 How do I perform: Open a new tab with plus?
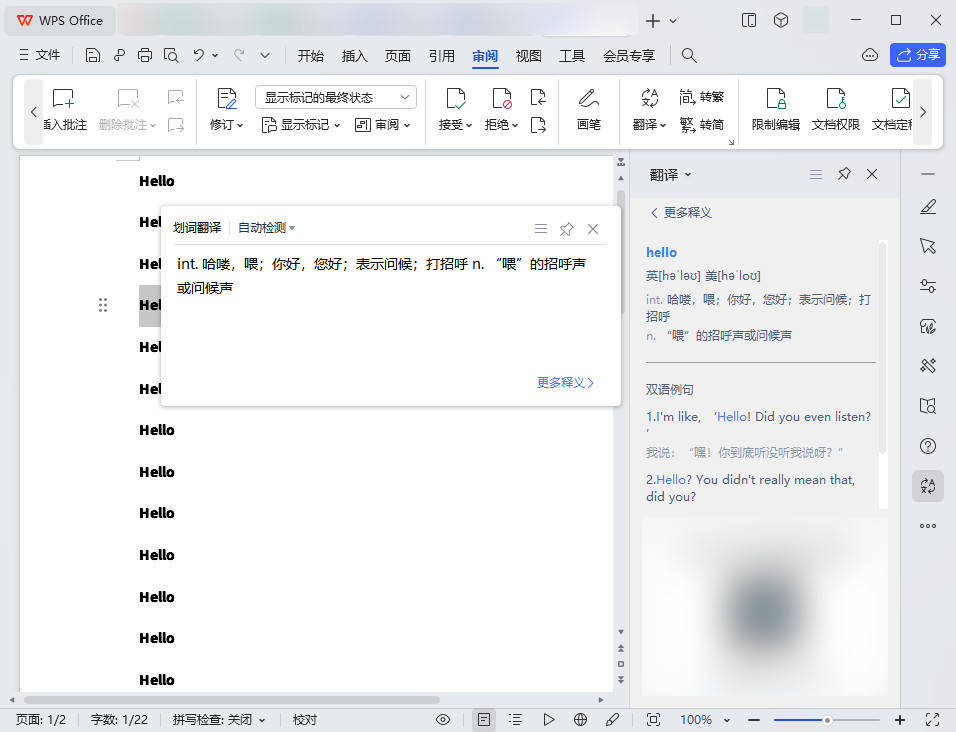pyautogui.click(x=652, y=21)
